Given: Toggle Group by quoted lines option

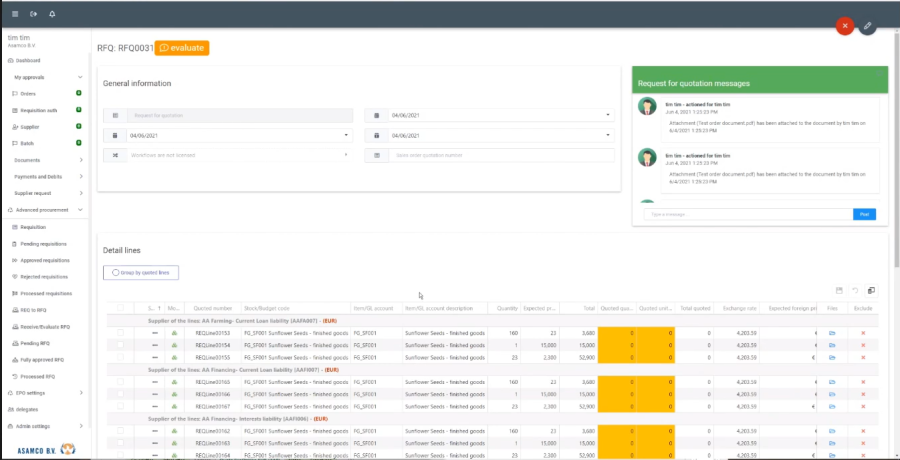Looking at the screenshot, I should (x=141, y=272).
